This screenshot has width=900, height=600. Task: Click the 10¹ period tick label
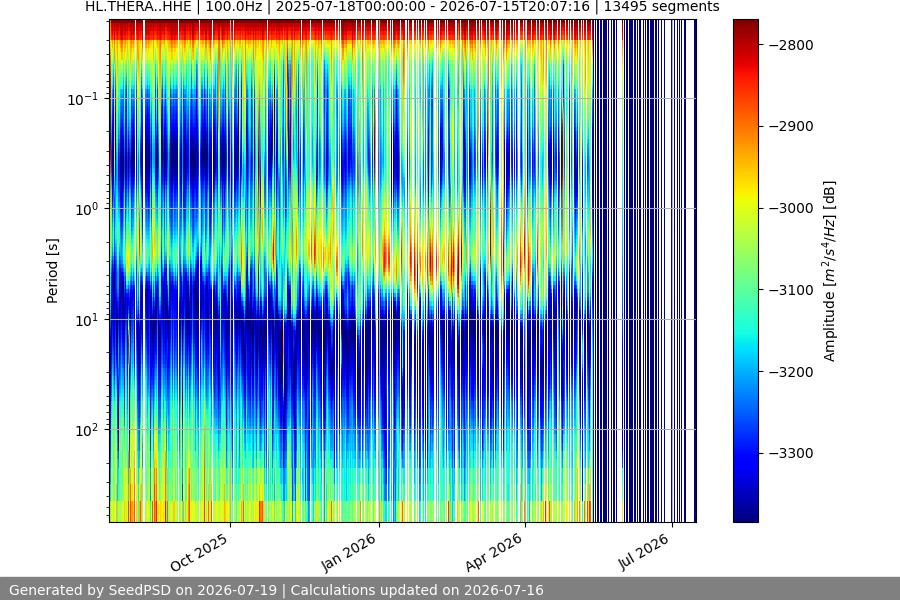[87, 320]
